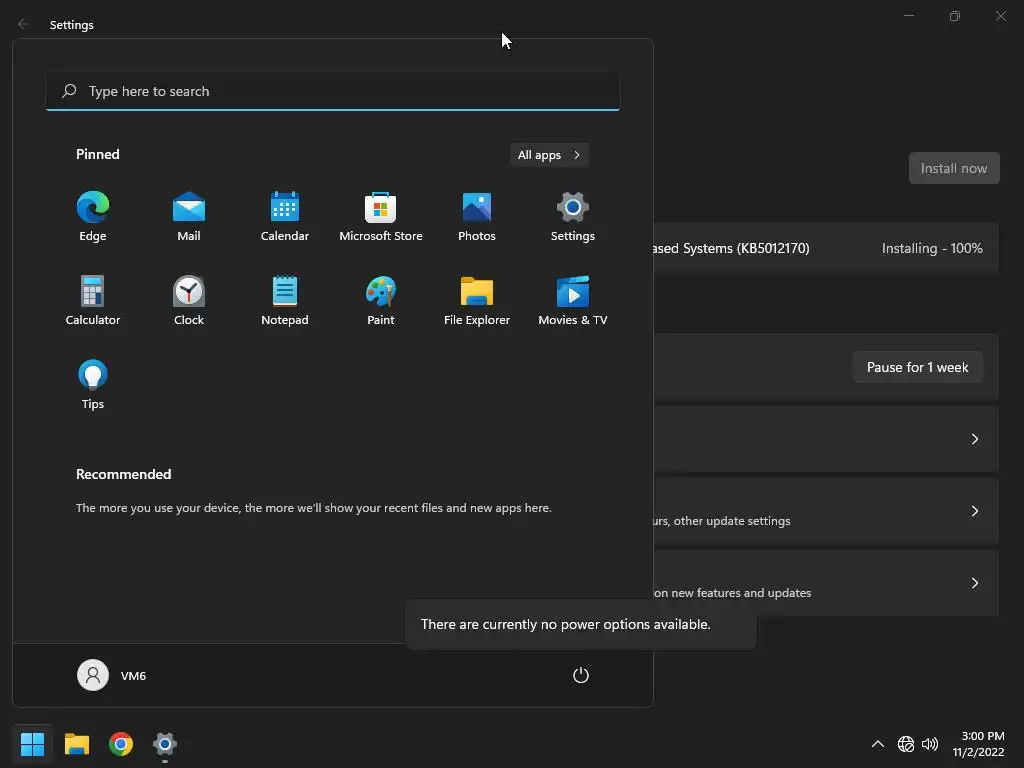Open Google Chrome from the taskbar
The image size is (1024, 768).
tap(121, 744)
